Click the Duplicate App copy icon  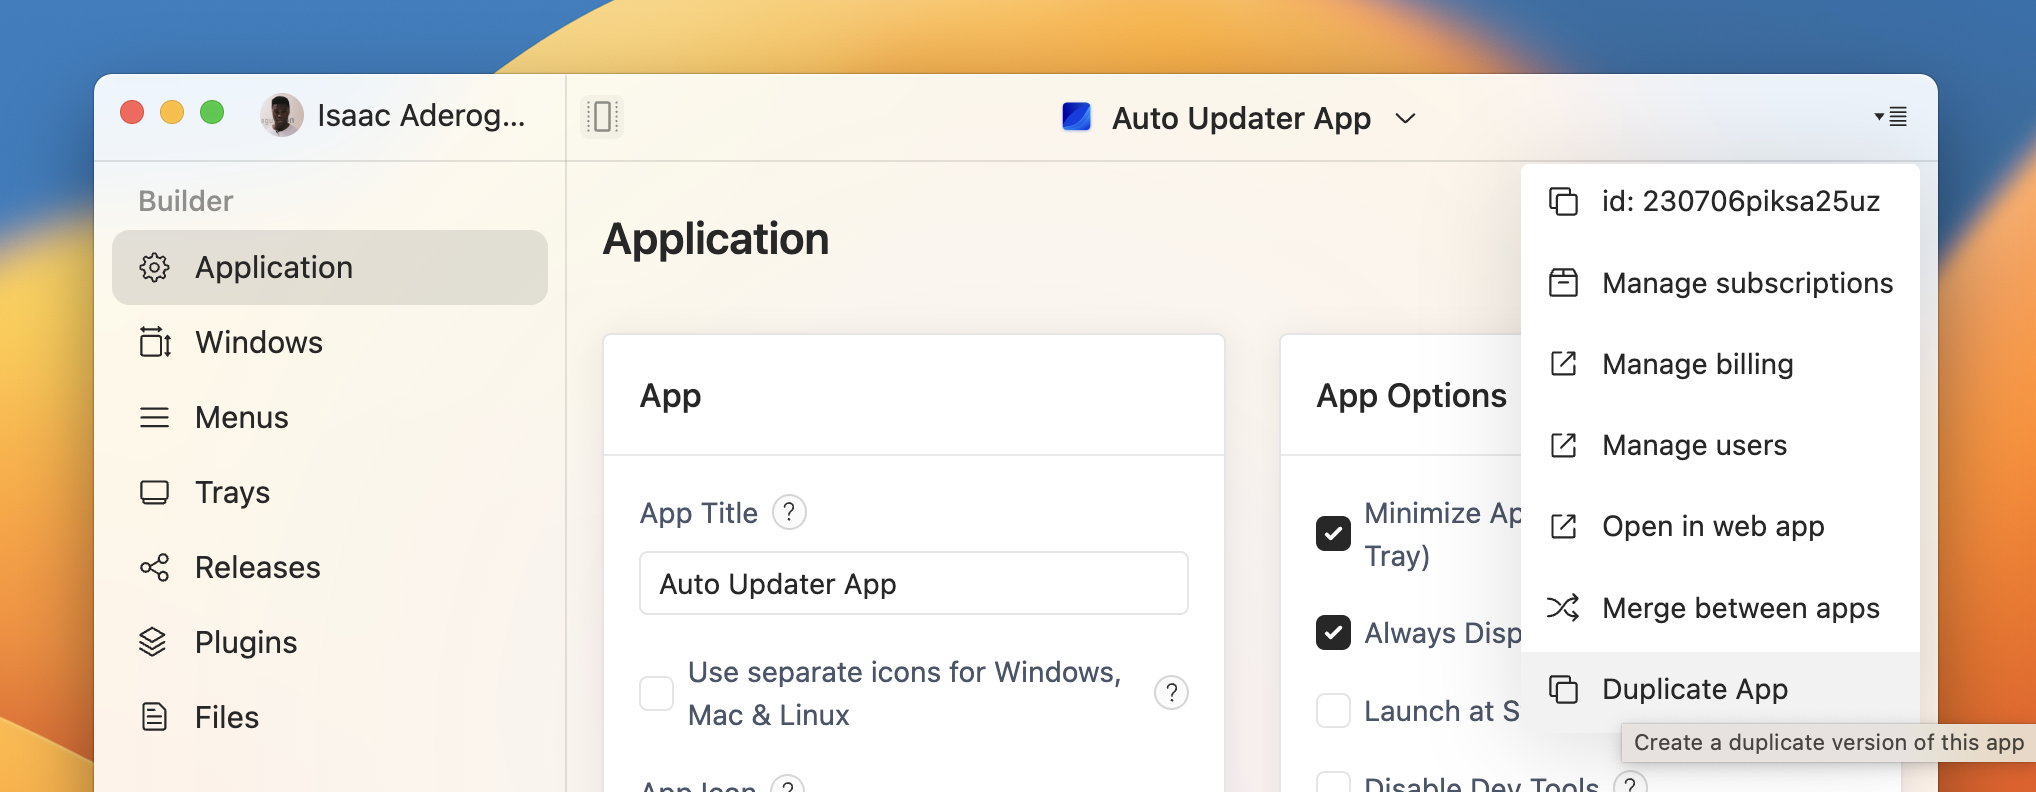pos(1563,689)
